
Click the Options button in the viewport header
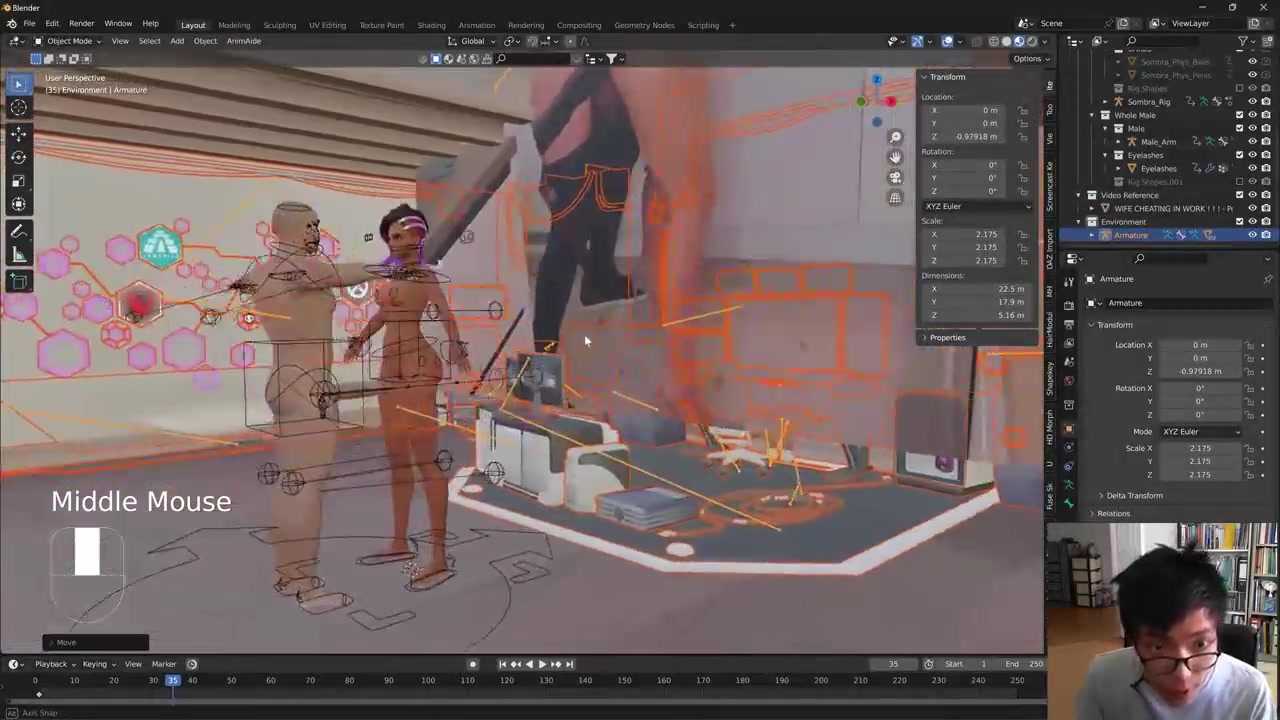(x=1030, y=59)
